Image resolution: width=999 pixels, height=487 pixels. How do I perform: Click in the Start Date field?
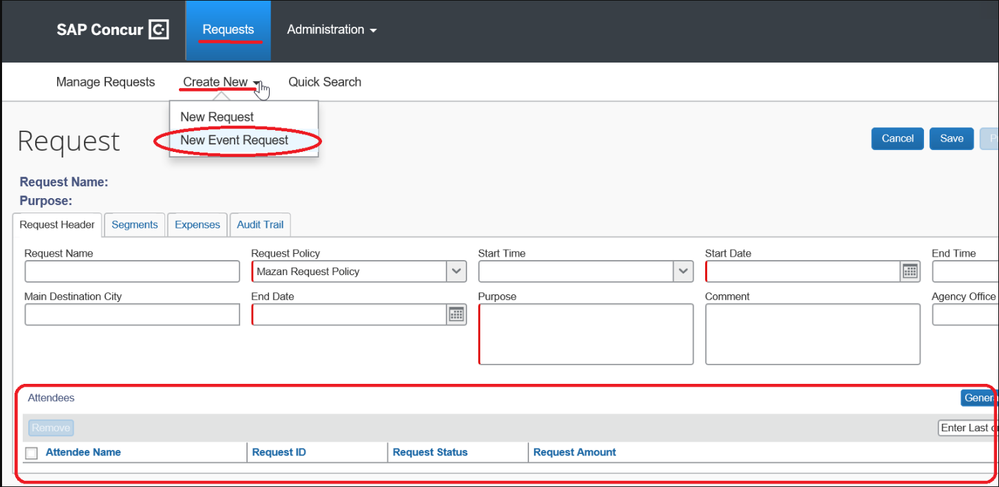(803, 272)
